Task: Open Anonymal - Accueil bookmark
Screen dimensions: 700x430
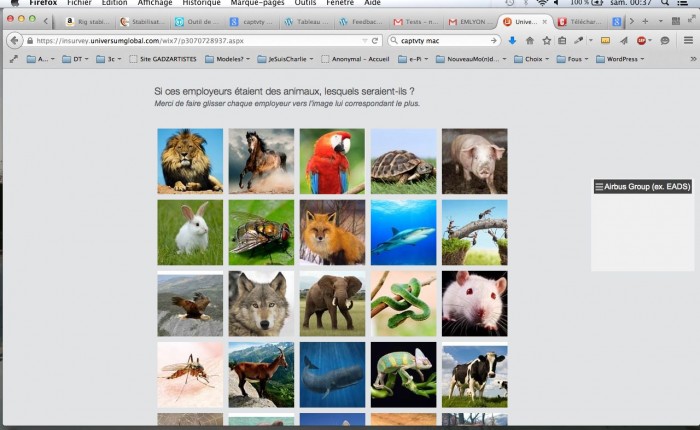Action: click(355, 59)
